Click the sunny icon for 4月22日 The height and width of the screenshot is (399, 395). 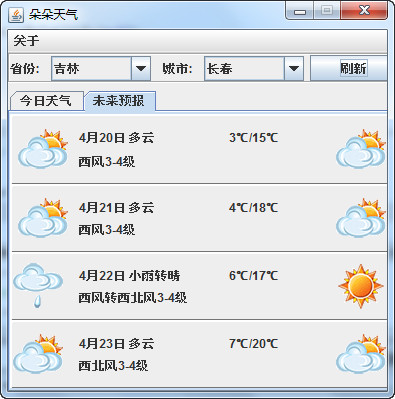tap(361, 286)
